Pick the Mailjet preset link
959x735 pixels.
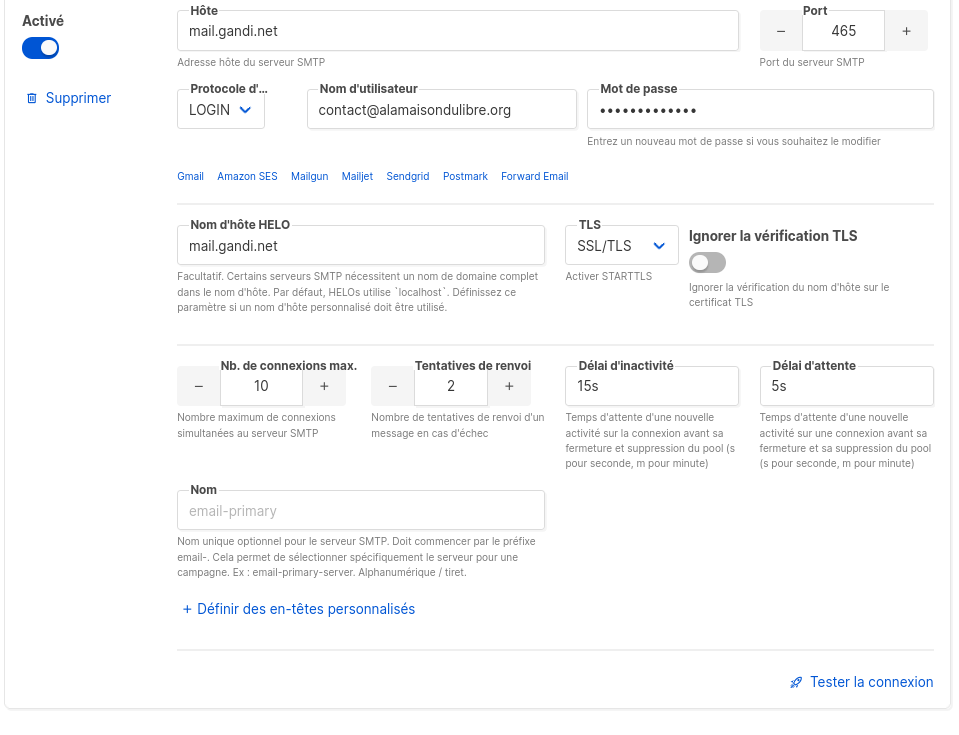(x=357, y=176)
